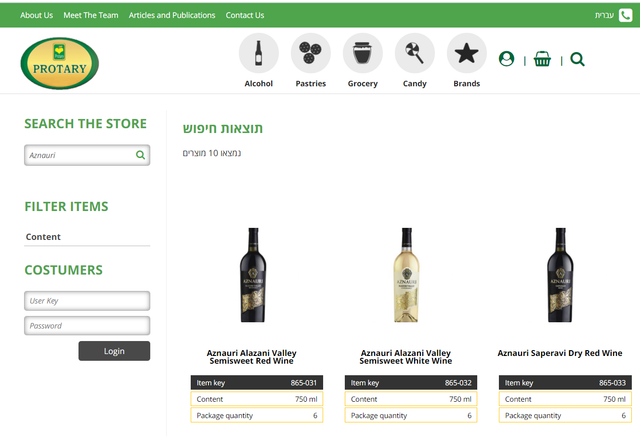This screenshot has height=436, width=640.
Task: Click the Protary logo
Action: [x=60, y=63]
